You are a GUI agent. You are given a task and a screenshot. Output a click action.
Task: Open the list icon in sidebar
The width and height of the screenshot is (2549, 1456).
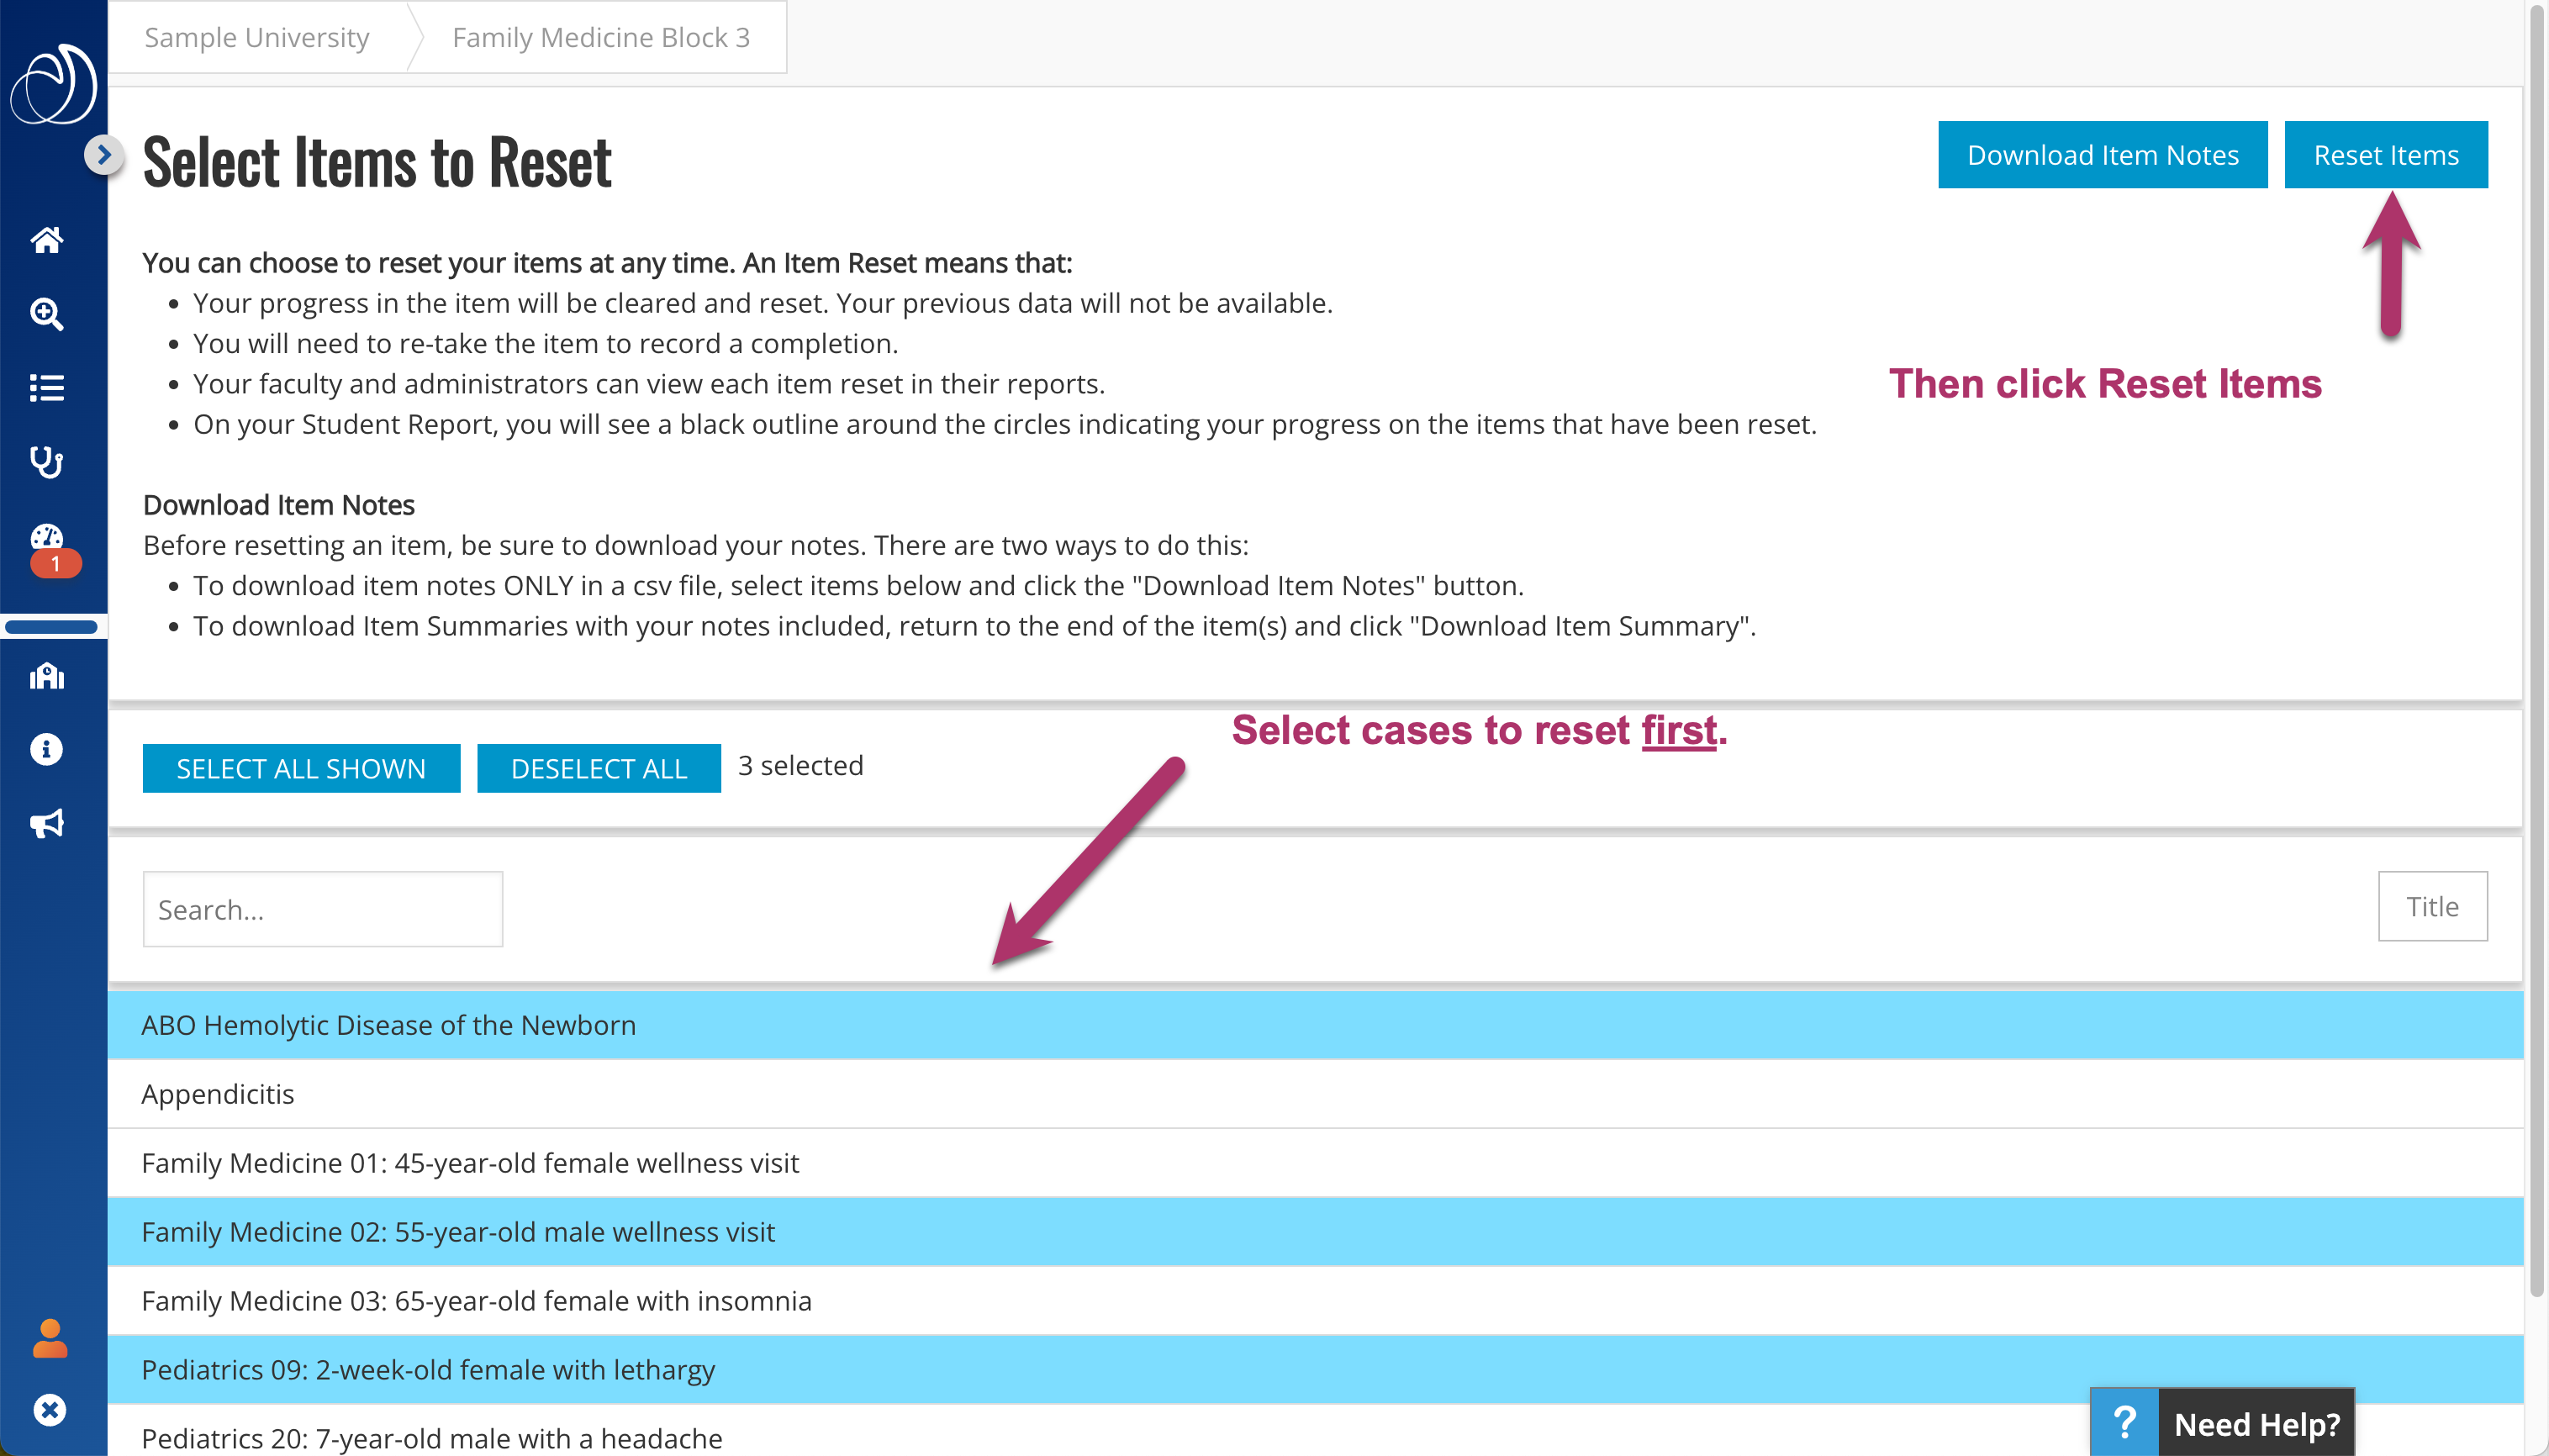(47, 388)
